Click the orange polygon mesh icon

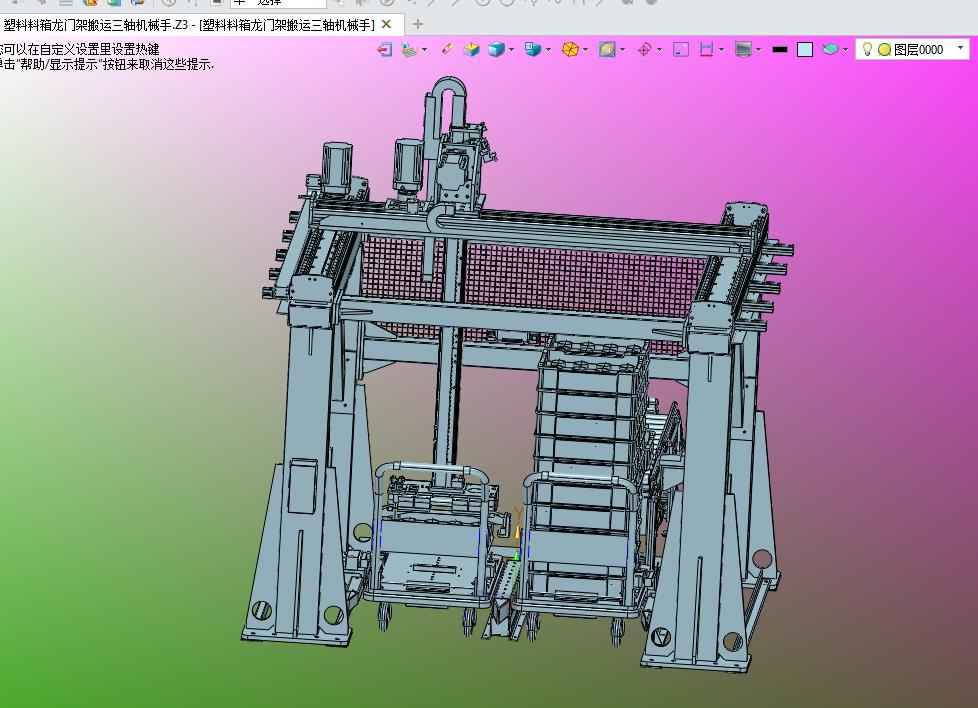[x=570, y=49]
